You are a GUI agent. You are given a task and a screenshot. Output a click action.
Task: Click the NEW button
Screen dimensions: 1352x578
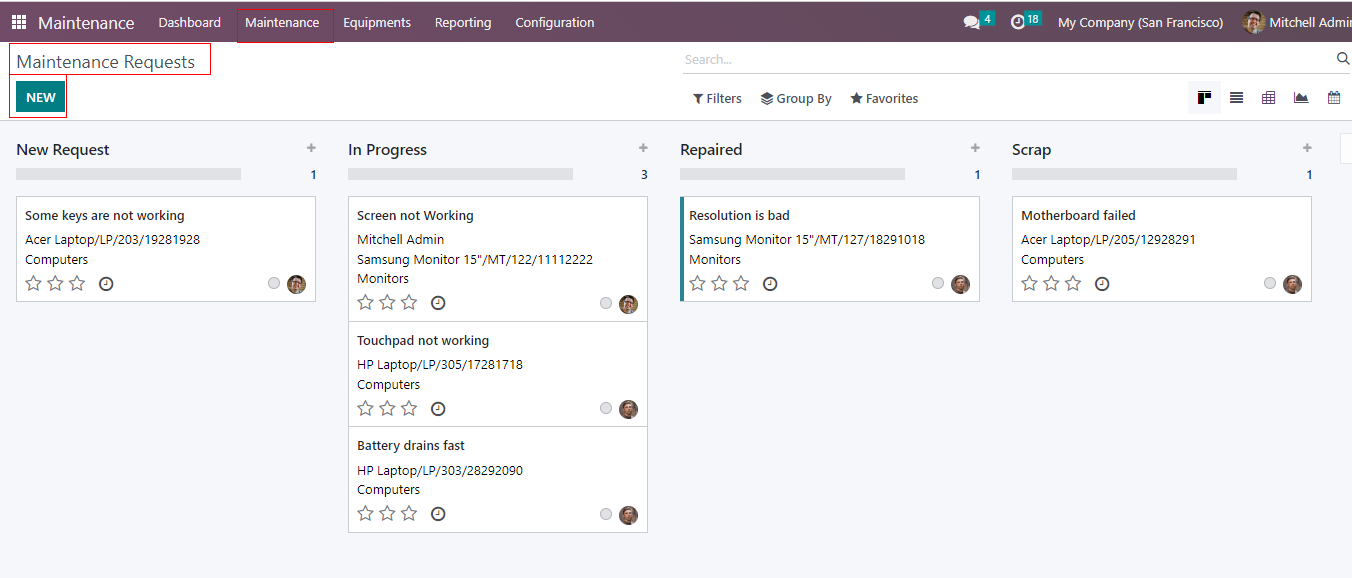tap(41, 97)
